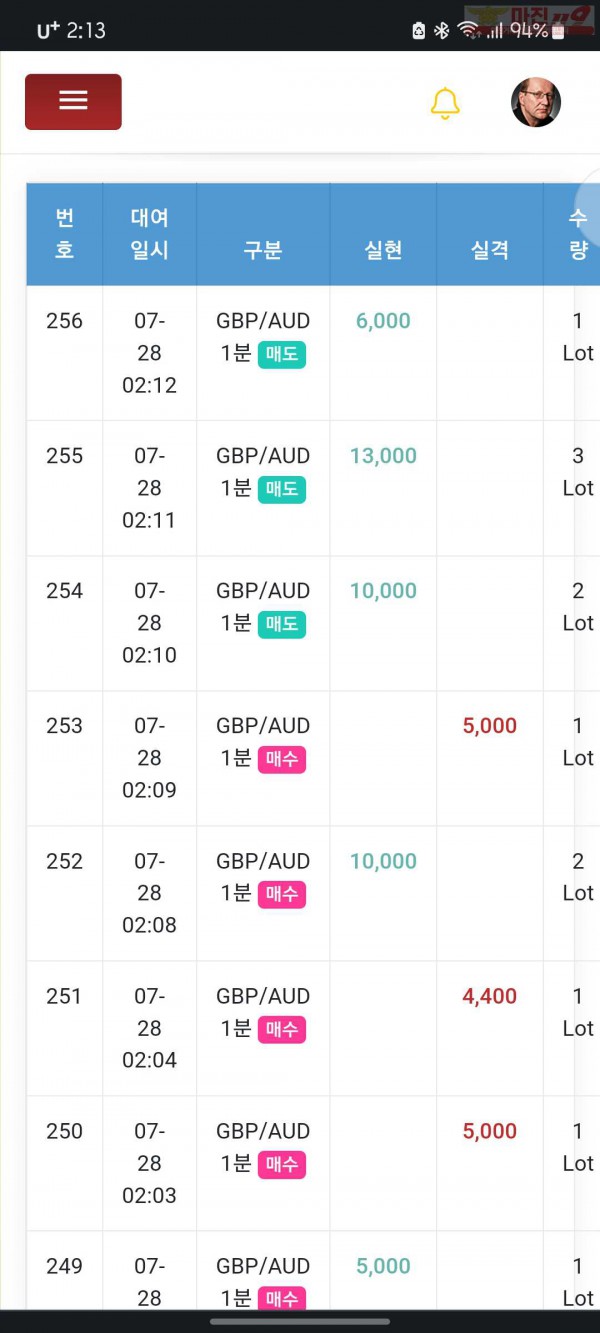600x1333 pixels.
Task: Open the red hamburger menu
Action: (73, 101)
